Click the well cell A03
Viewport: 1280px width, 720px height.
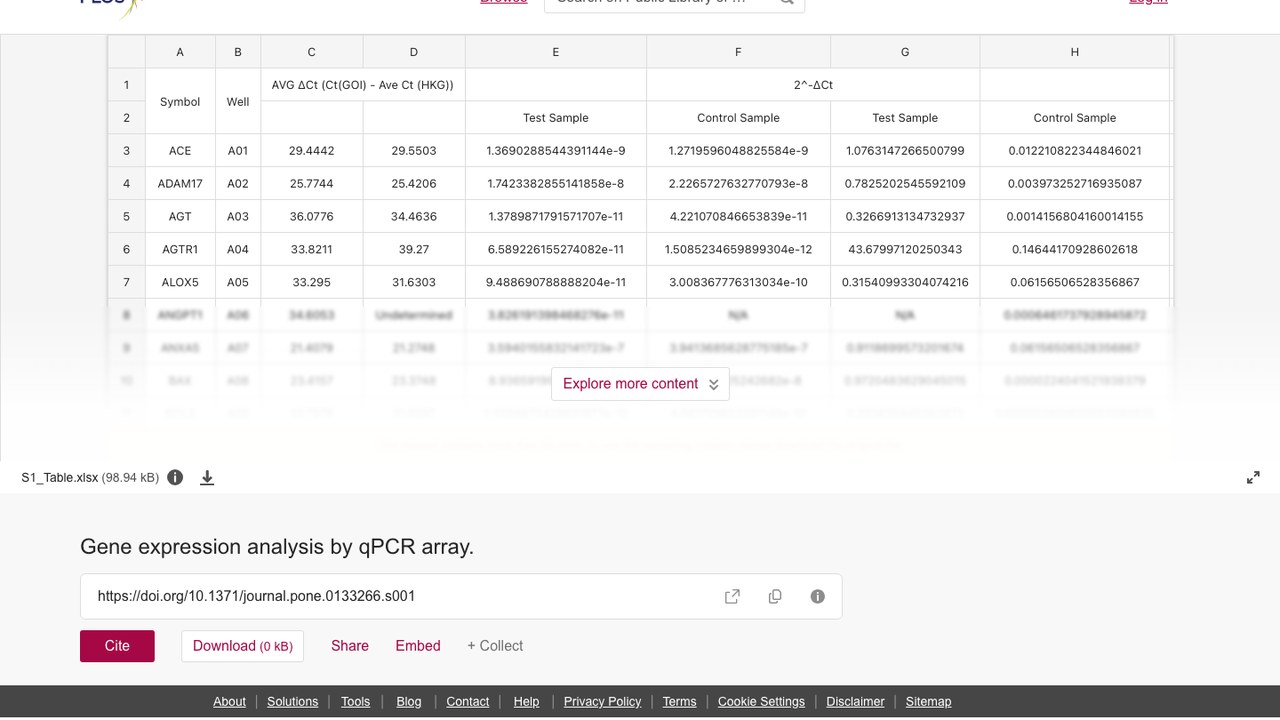(x=238, y=217)
